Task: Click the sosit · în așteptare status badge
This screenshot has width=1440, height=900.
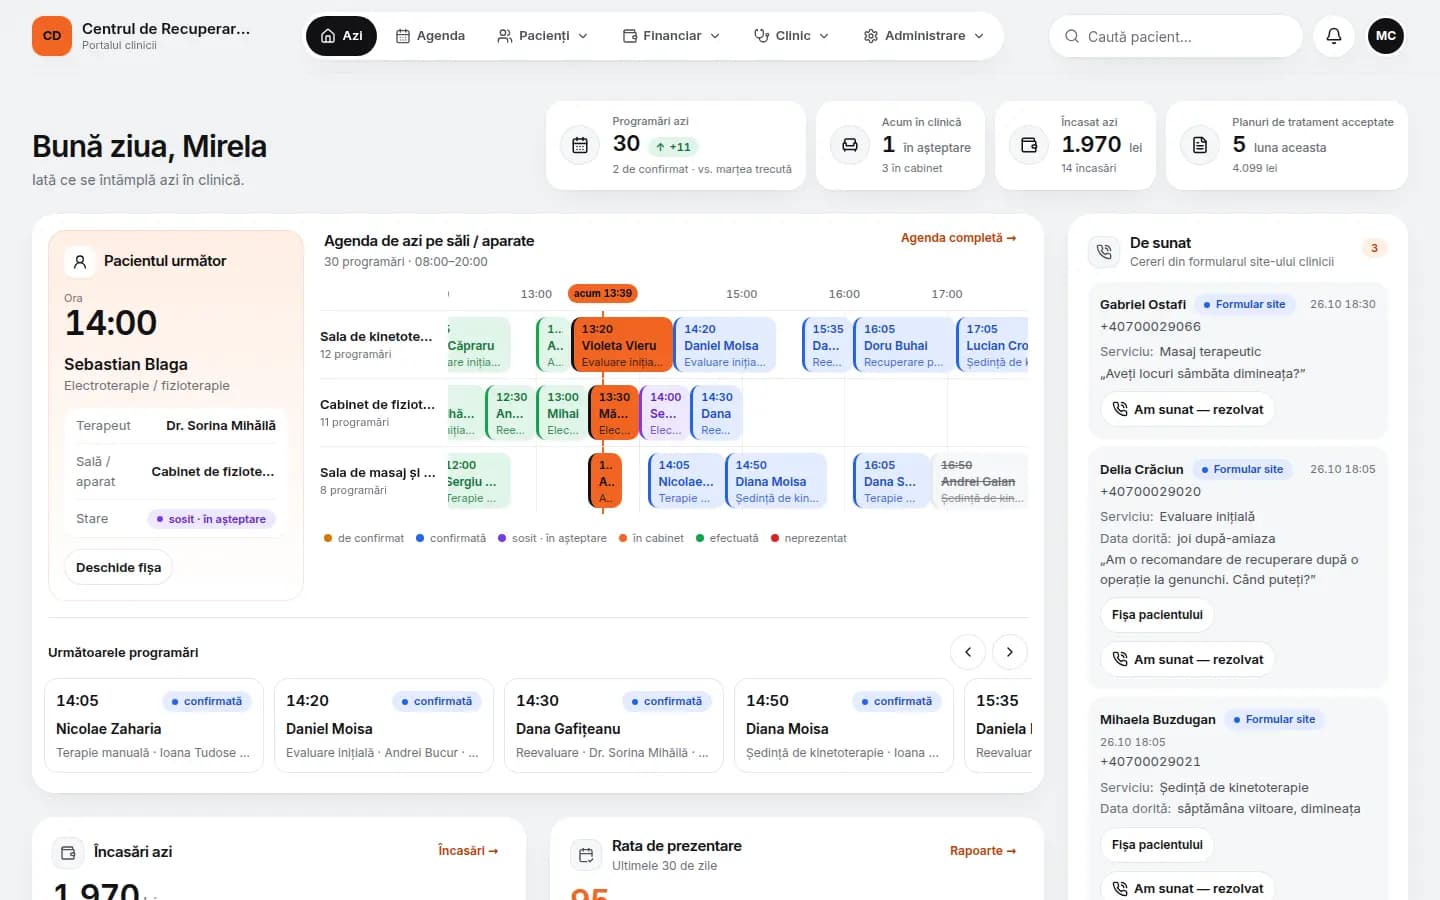Action: [211, 519]
